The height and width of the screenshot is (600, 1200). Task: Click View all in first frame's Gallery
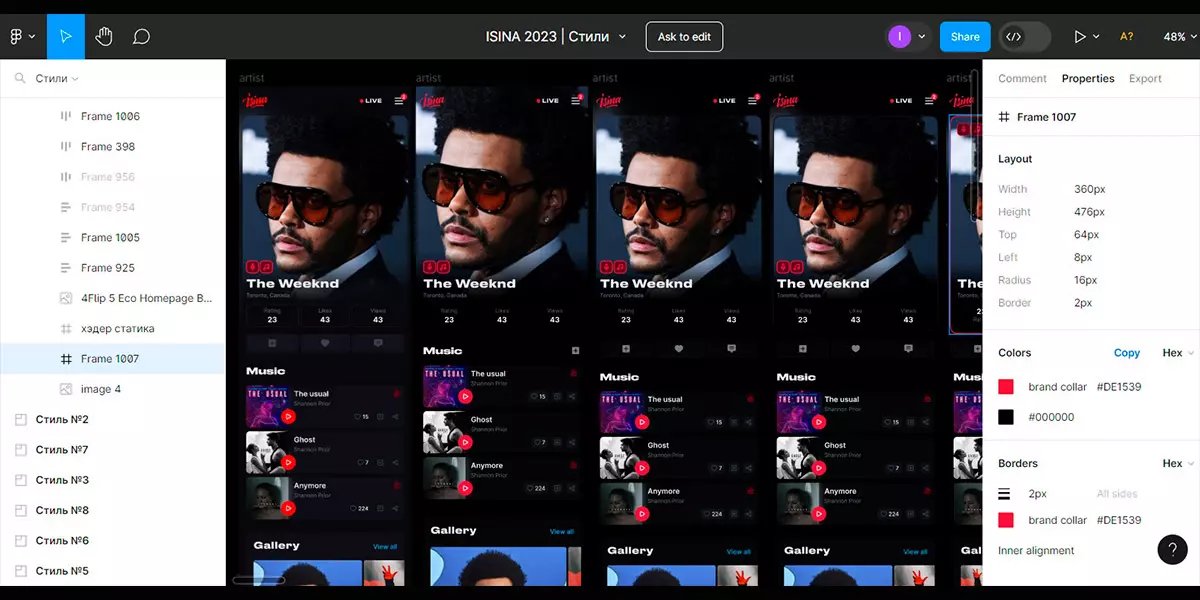tap(385, 547)
